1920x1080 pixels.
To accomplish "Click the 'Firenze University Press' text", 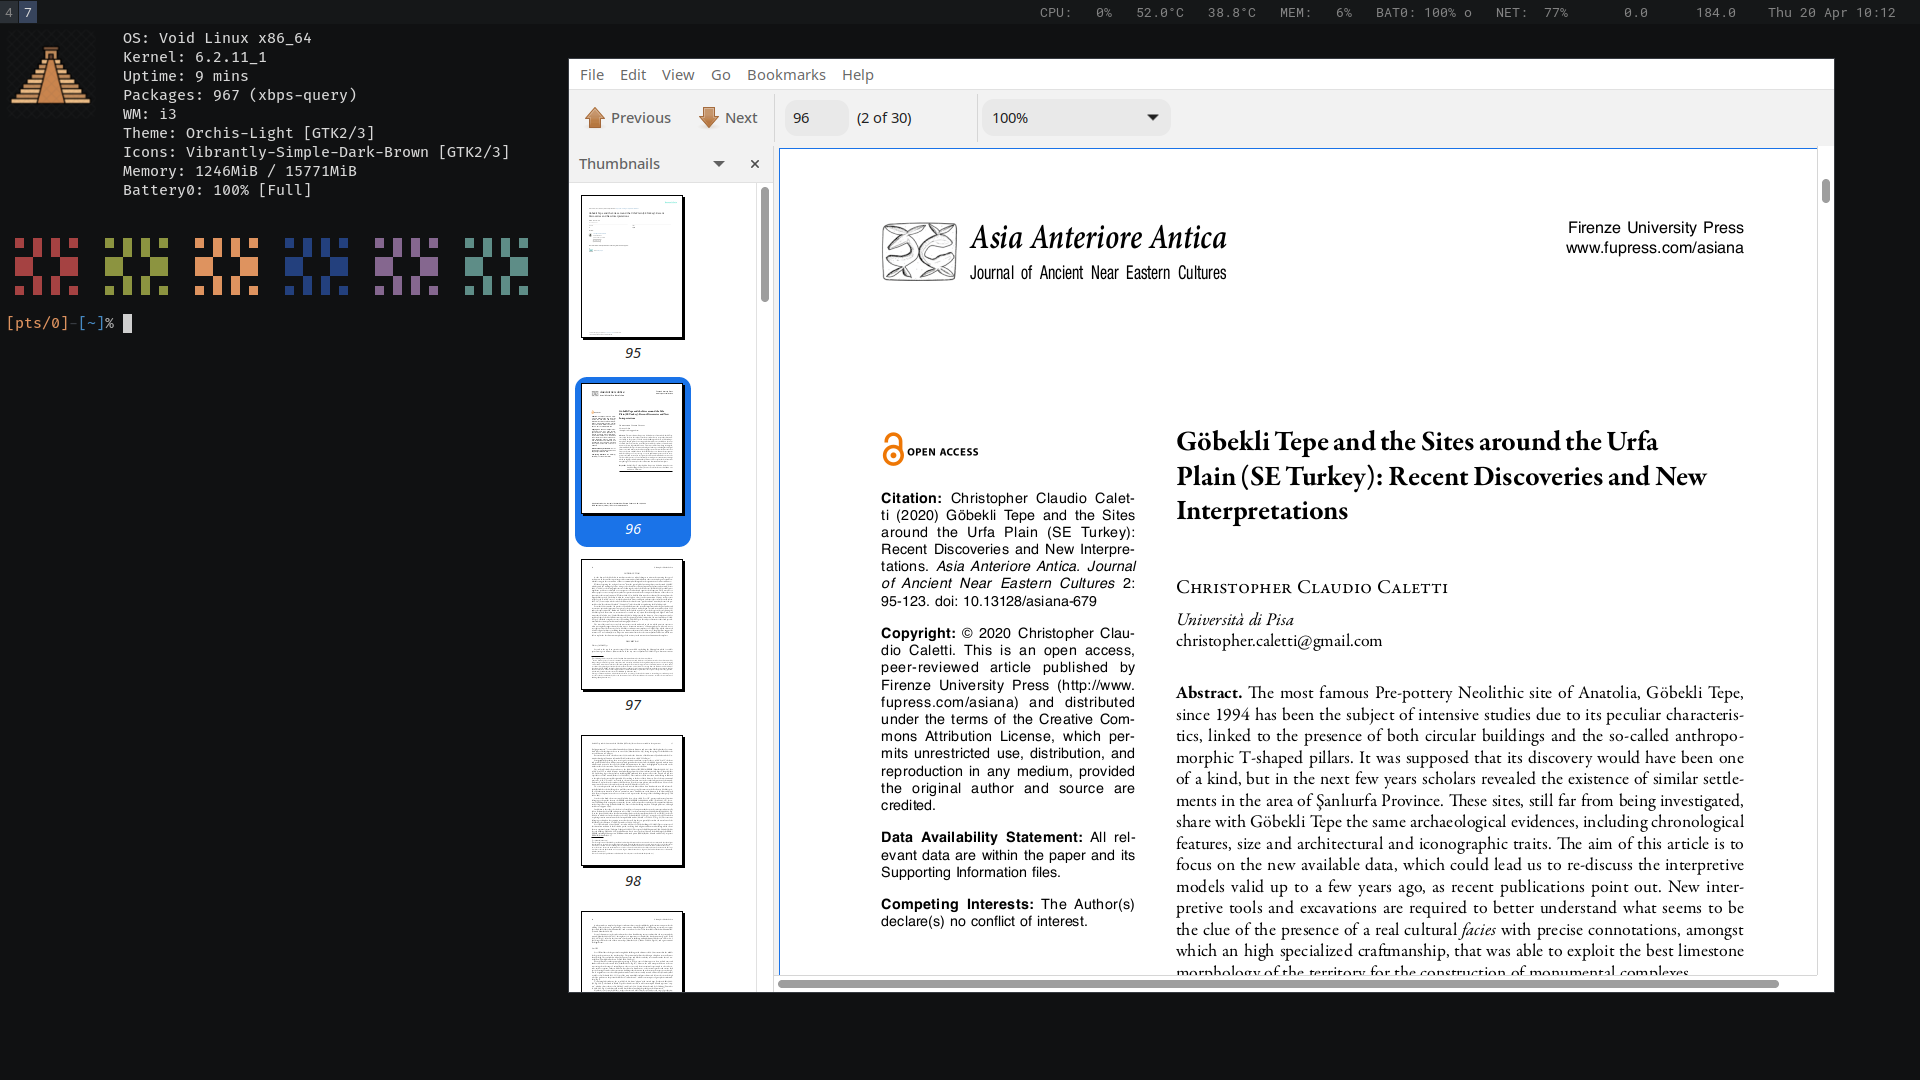I will [1655, 228].
